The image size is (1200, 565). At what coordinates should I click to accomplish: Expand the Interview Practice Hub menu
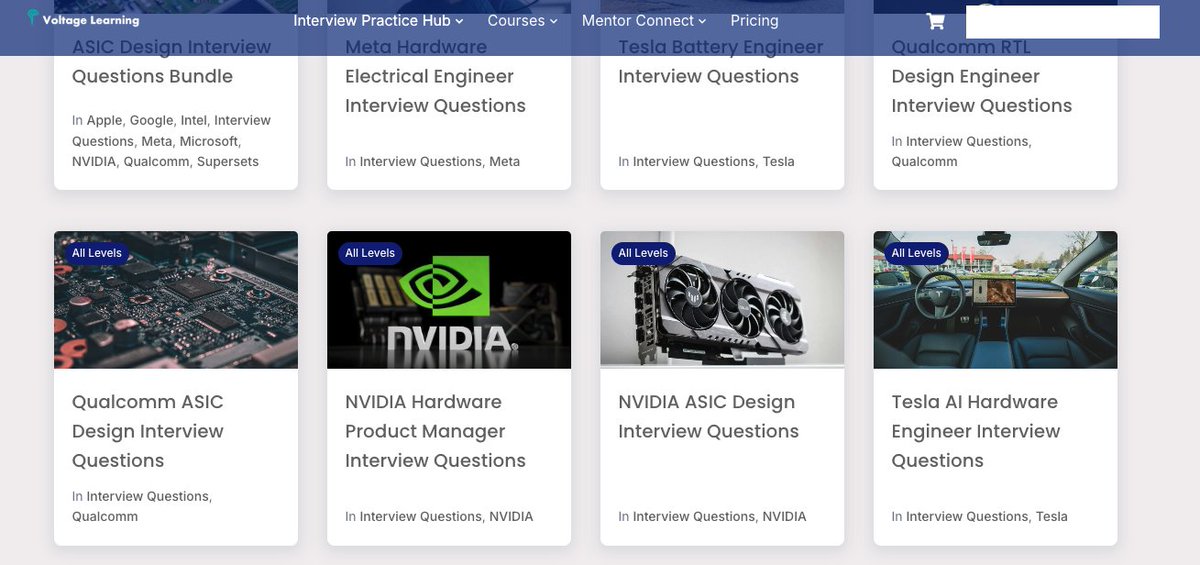(378, 20)
